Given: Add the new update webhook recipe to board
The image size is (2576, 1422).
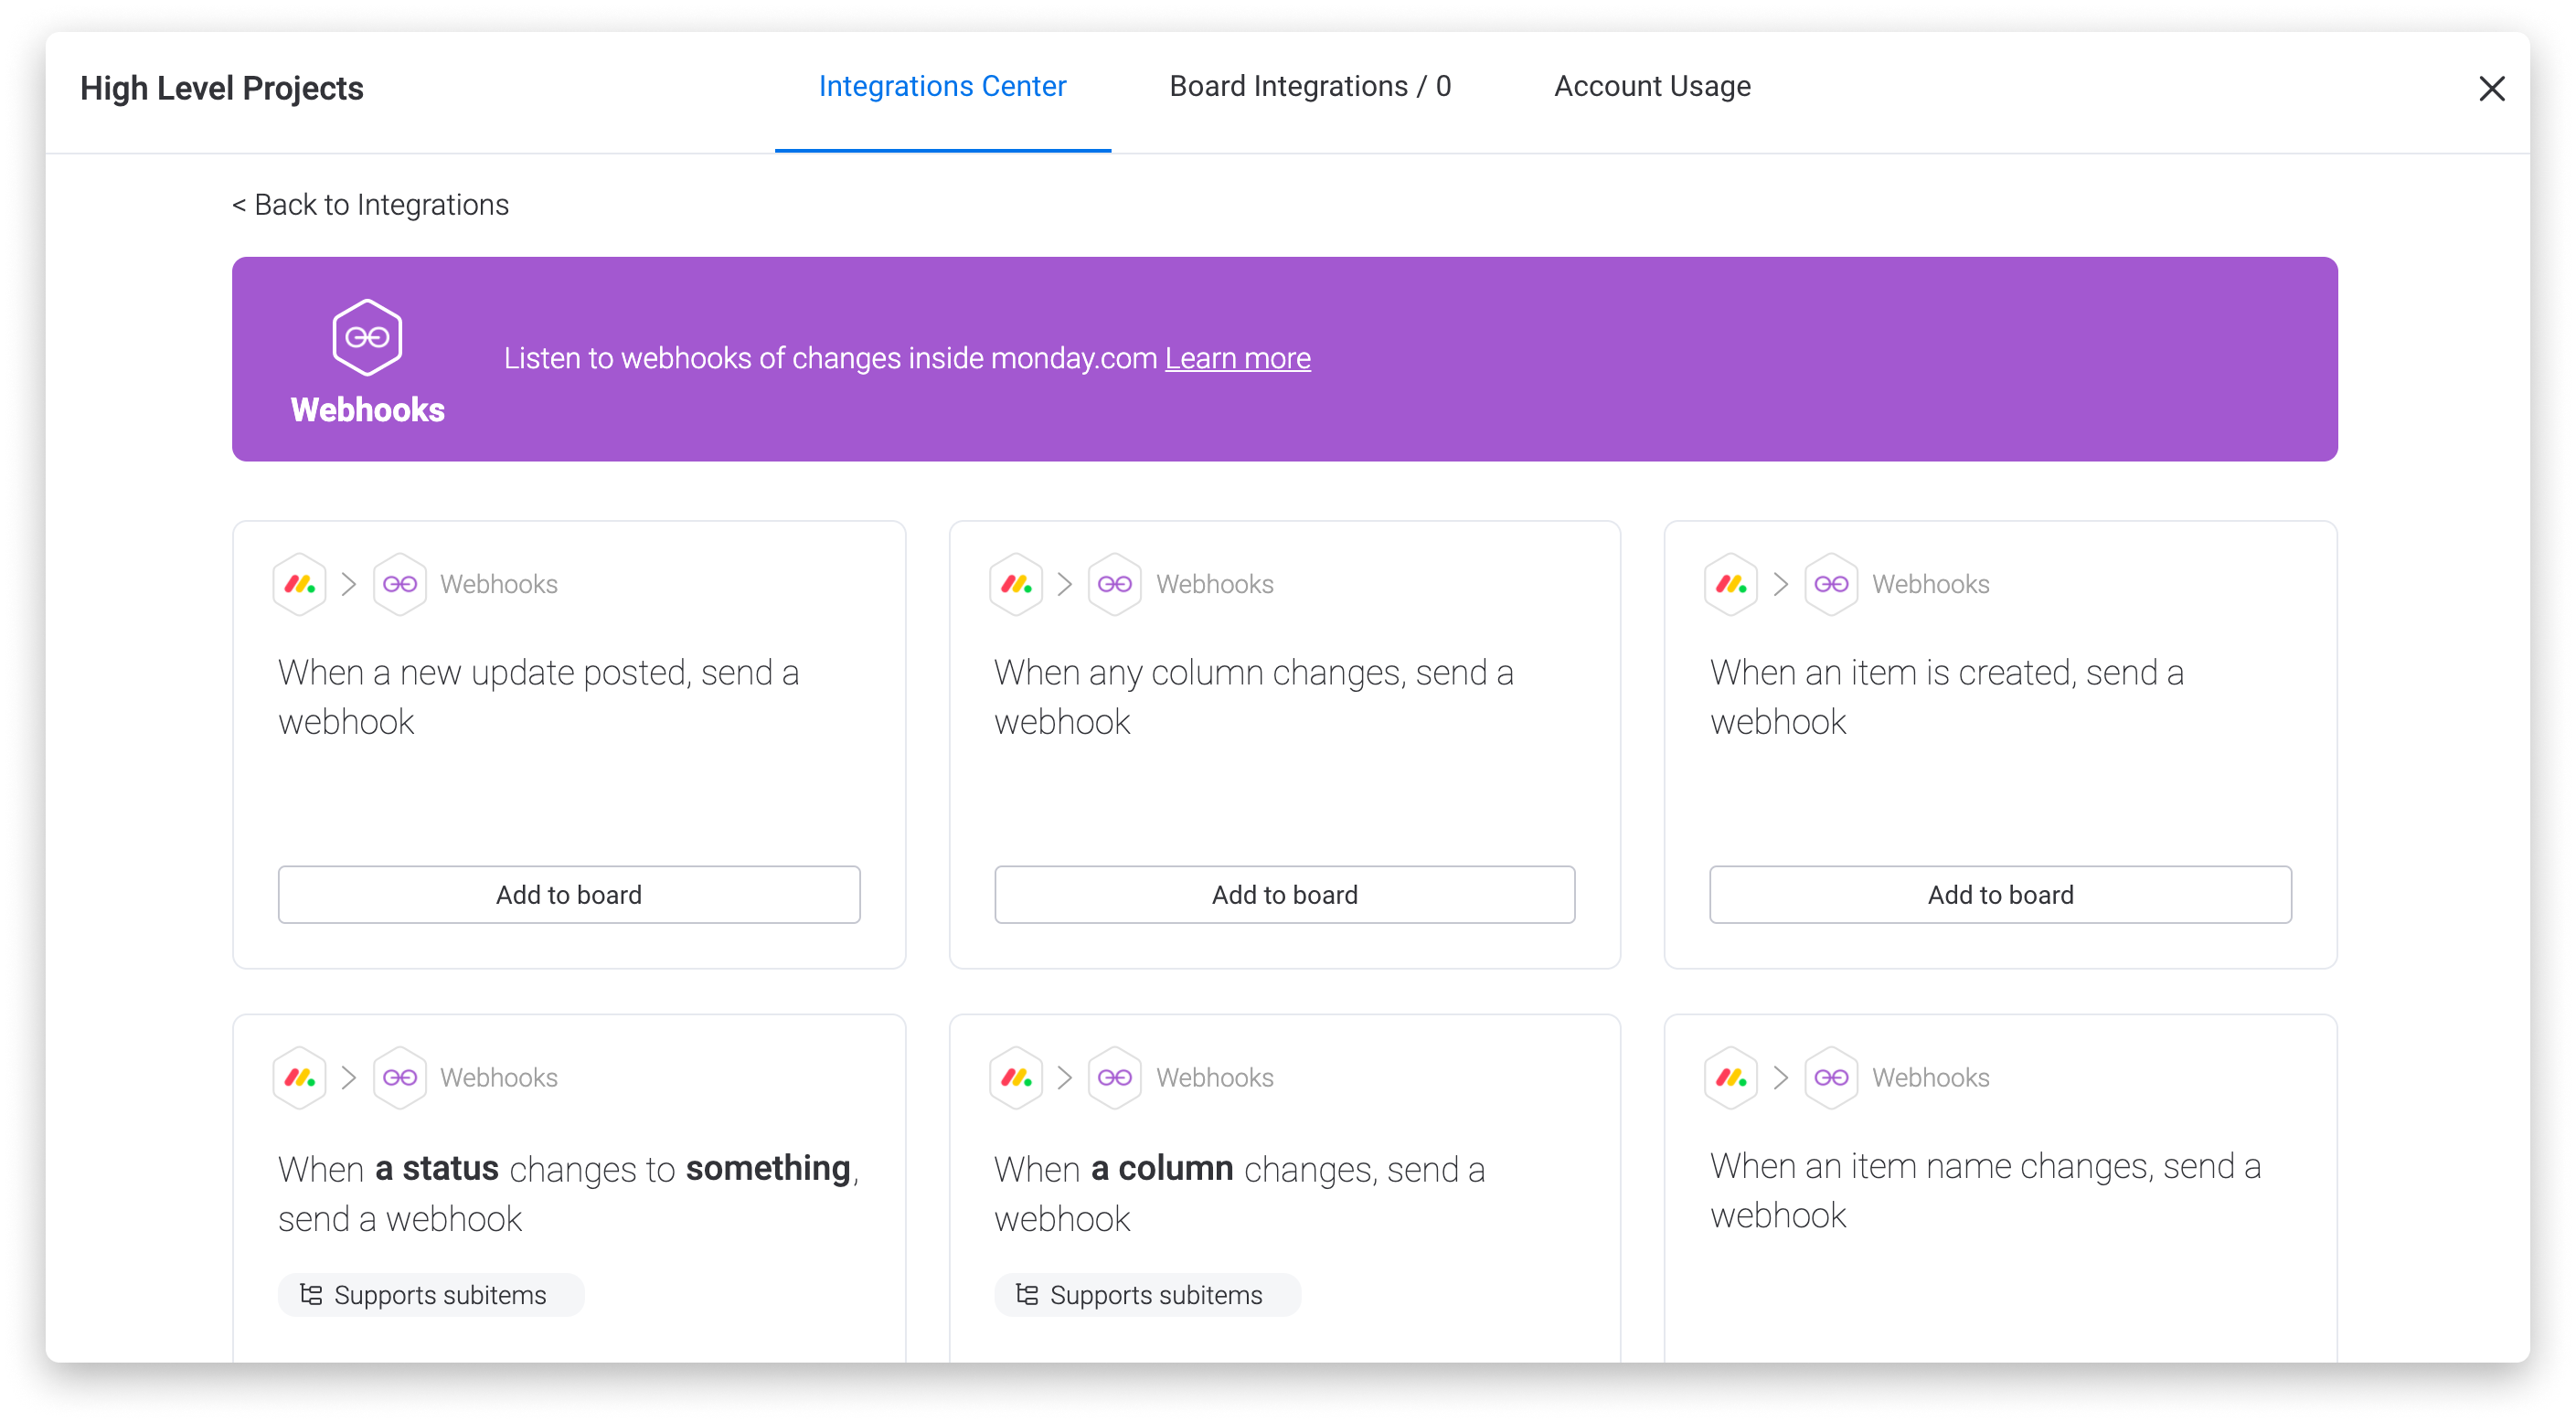Looking at the screenshot, I should (568, 894).
